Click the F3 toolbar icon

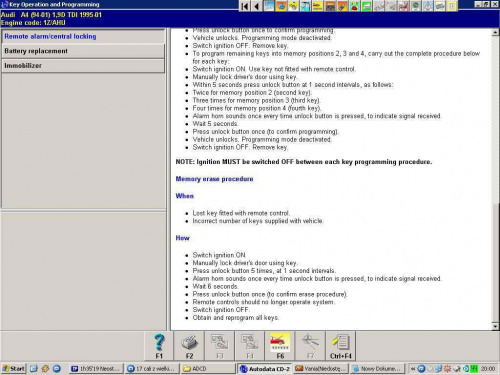220,346
